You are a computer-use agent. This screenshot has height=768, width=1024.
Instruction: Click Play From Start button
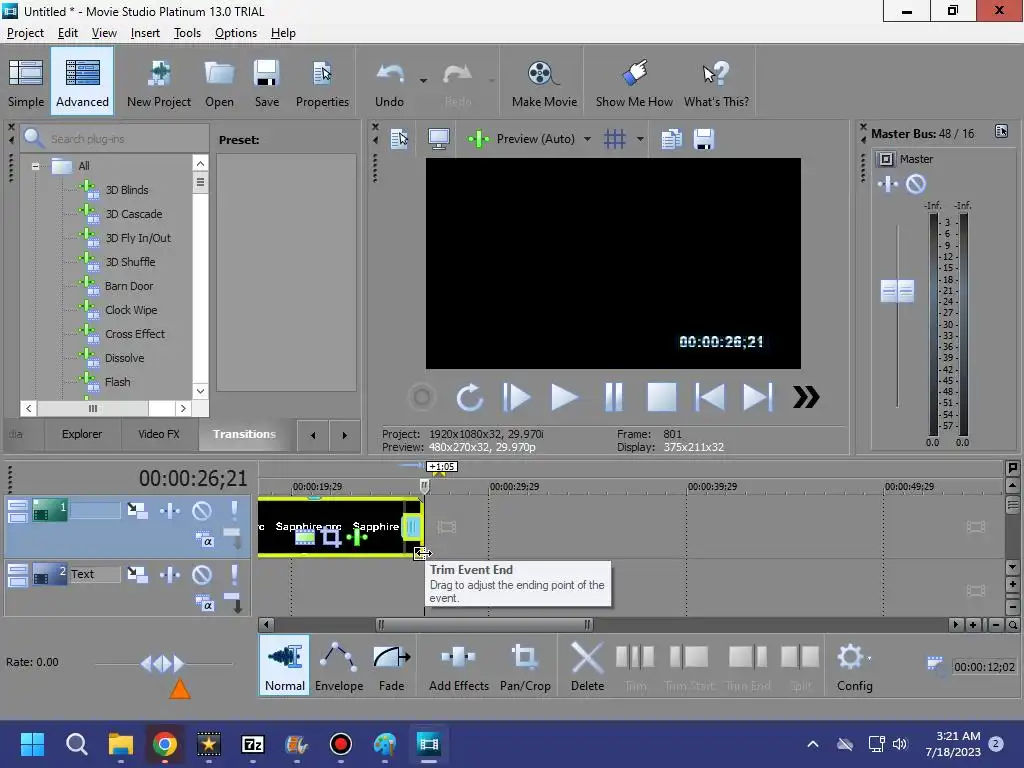click(516, 397)
